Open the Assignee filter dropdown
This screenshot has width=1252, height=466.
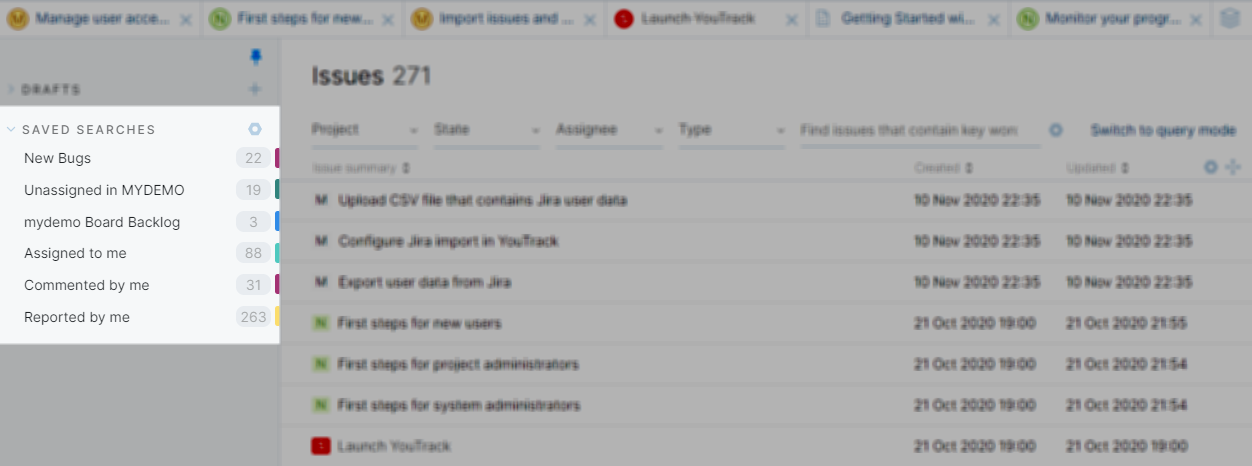(609, 130)
